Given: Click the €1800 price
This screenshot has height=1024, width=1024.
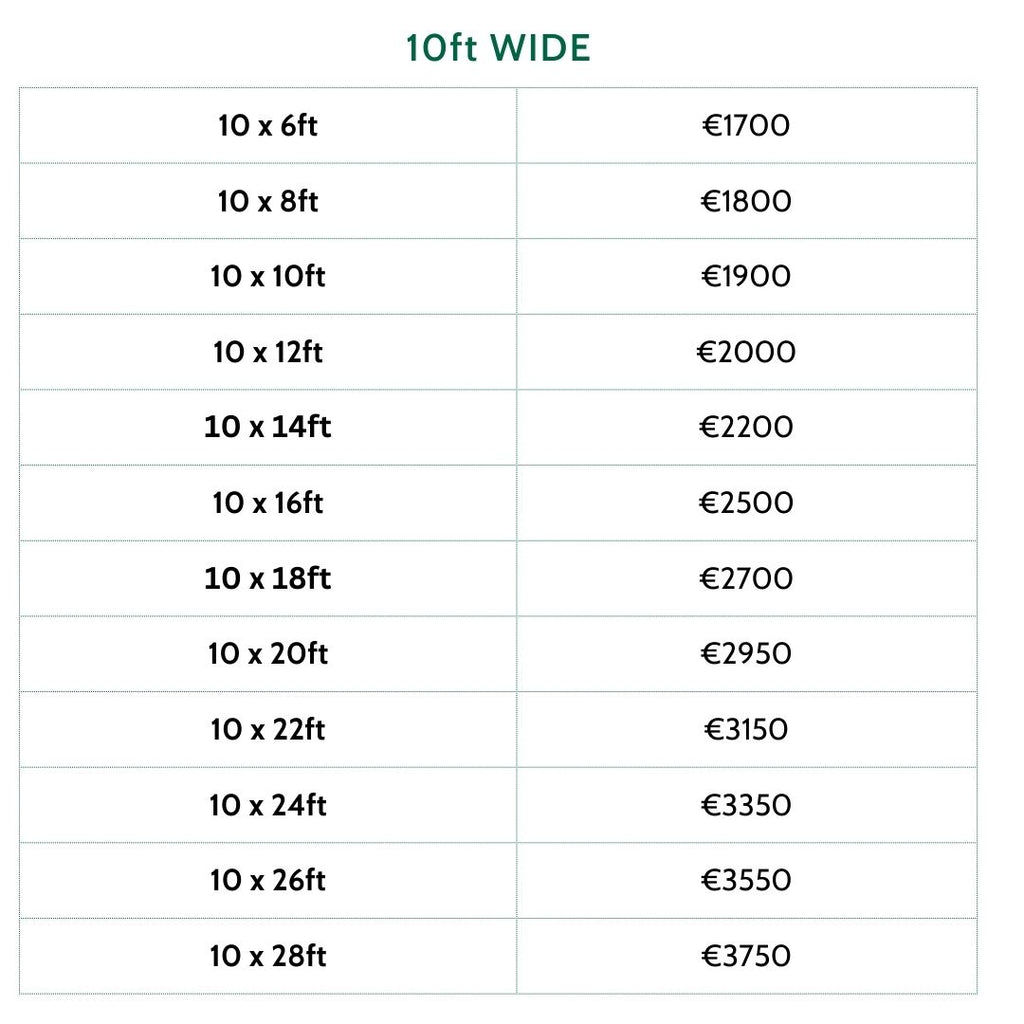Looking at the screenshot, I should coord(746,201).
